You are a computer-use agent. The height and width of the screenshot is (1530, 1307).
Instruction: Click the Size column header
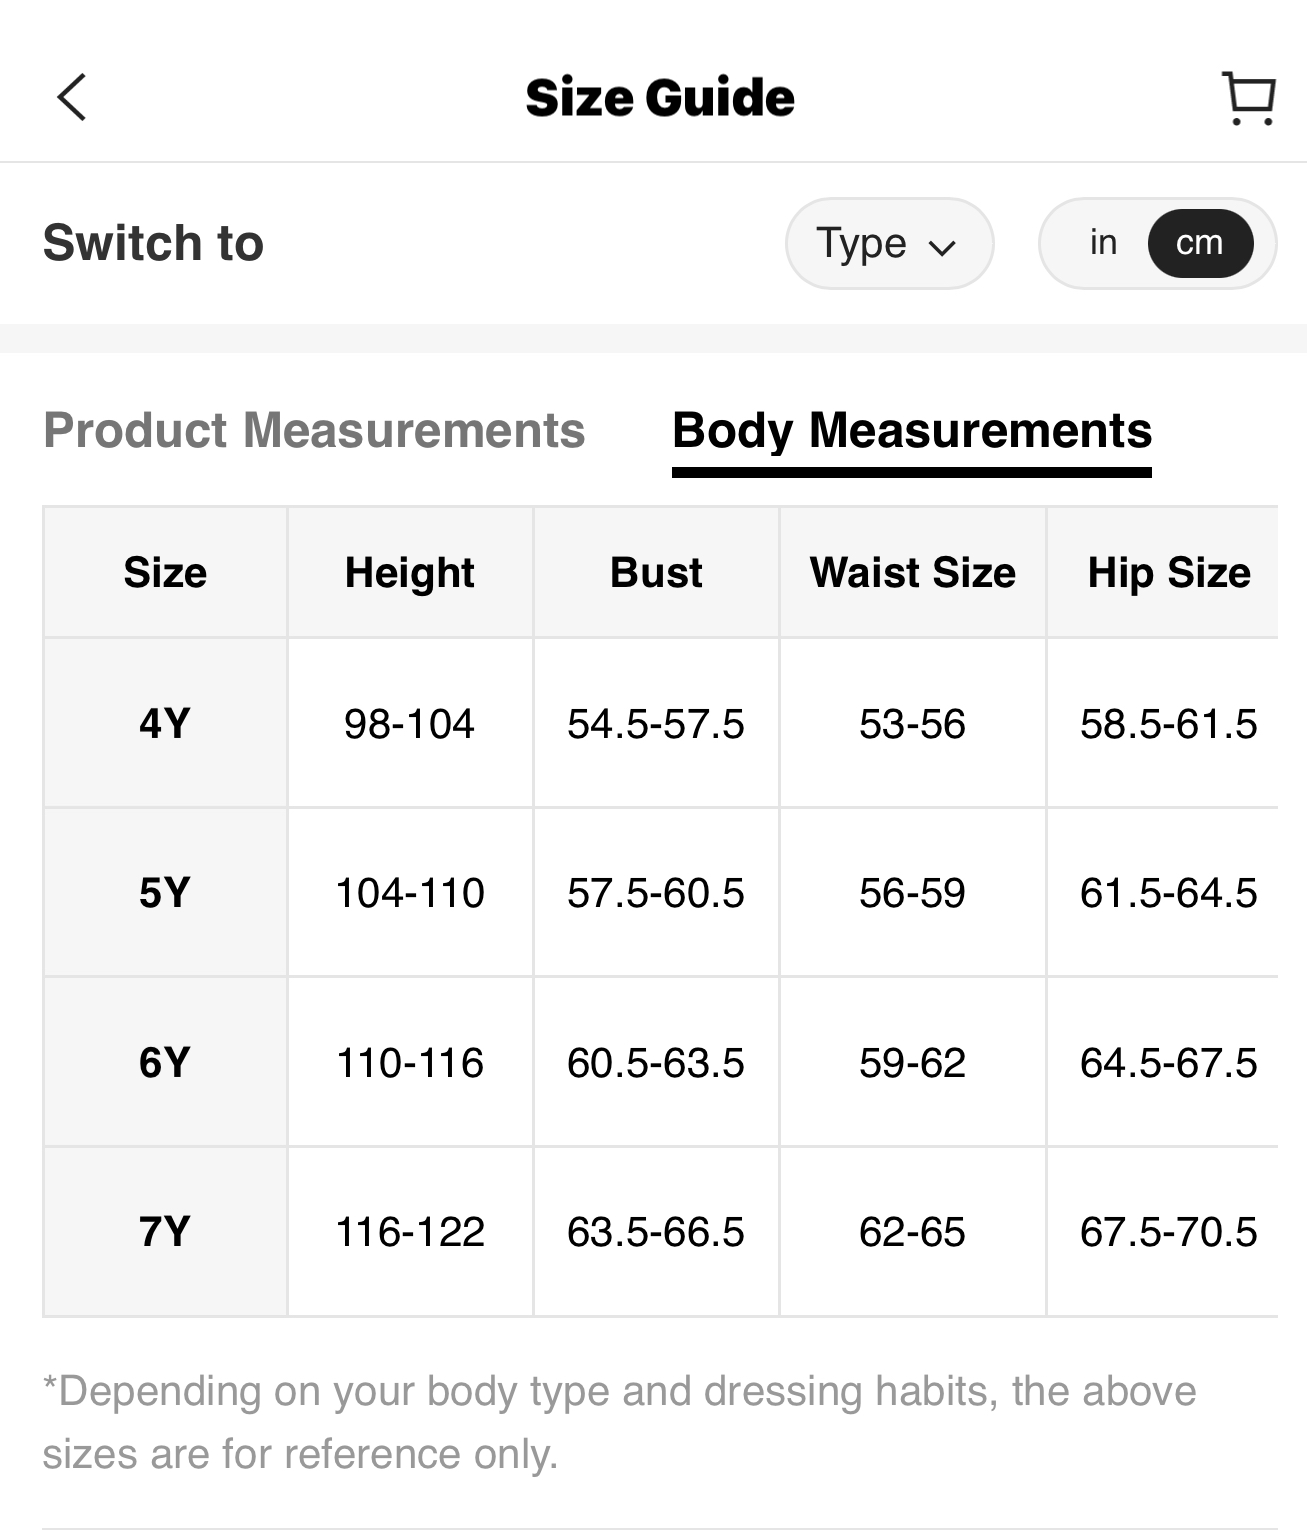[165, 573]
